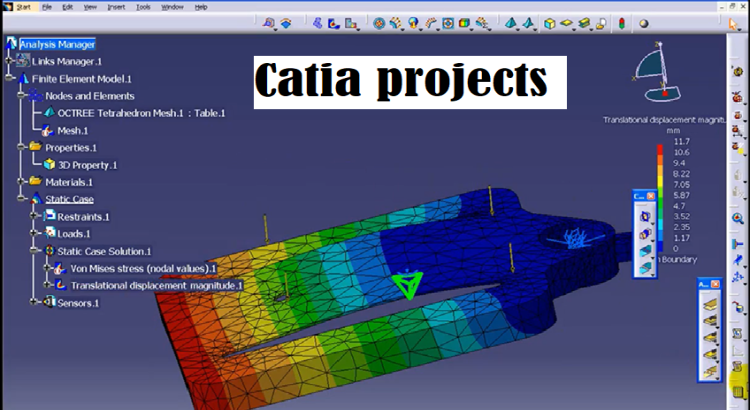This screenshot has height=410, width=750.
Task: Click the blue clamp restraint icon in right toolbar
Action: click(x=738, y=244)
